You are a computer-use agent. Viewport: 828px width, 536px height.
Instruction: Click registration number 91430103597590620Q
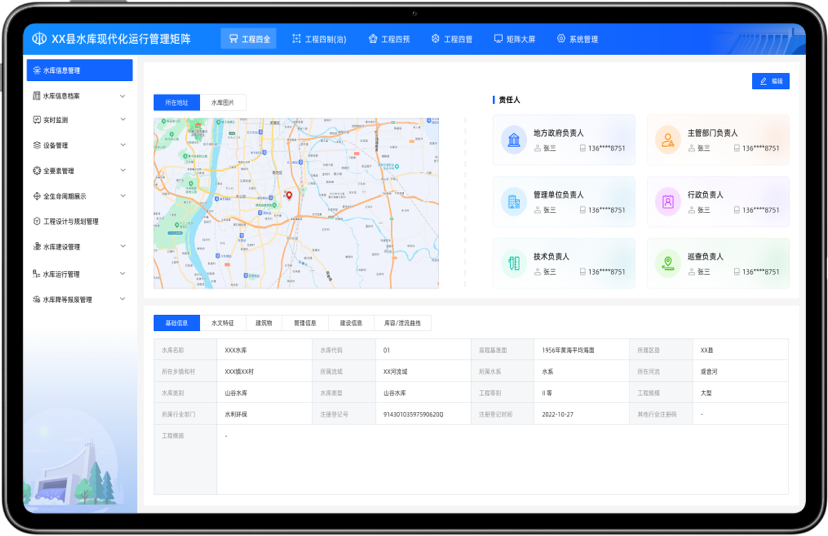[413, 415]
